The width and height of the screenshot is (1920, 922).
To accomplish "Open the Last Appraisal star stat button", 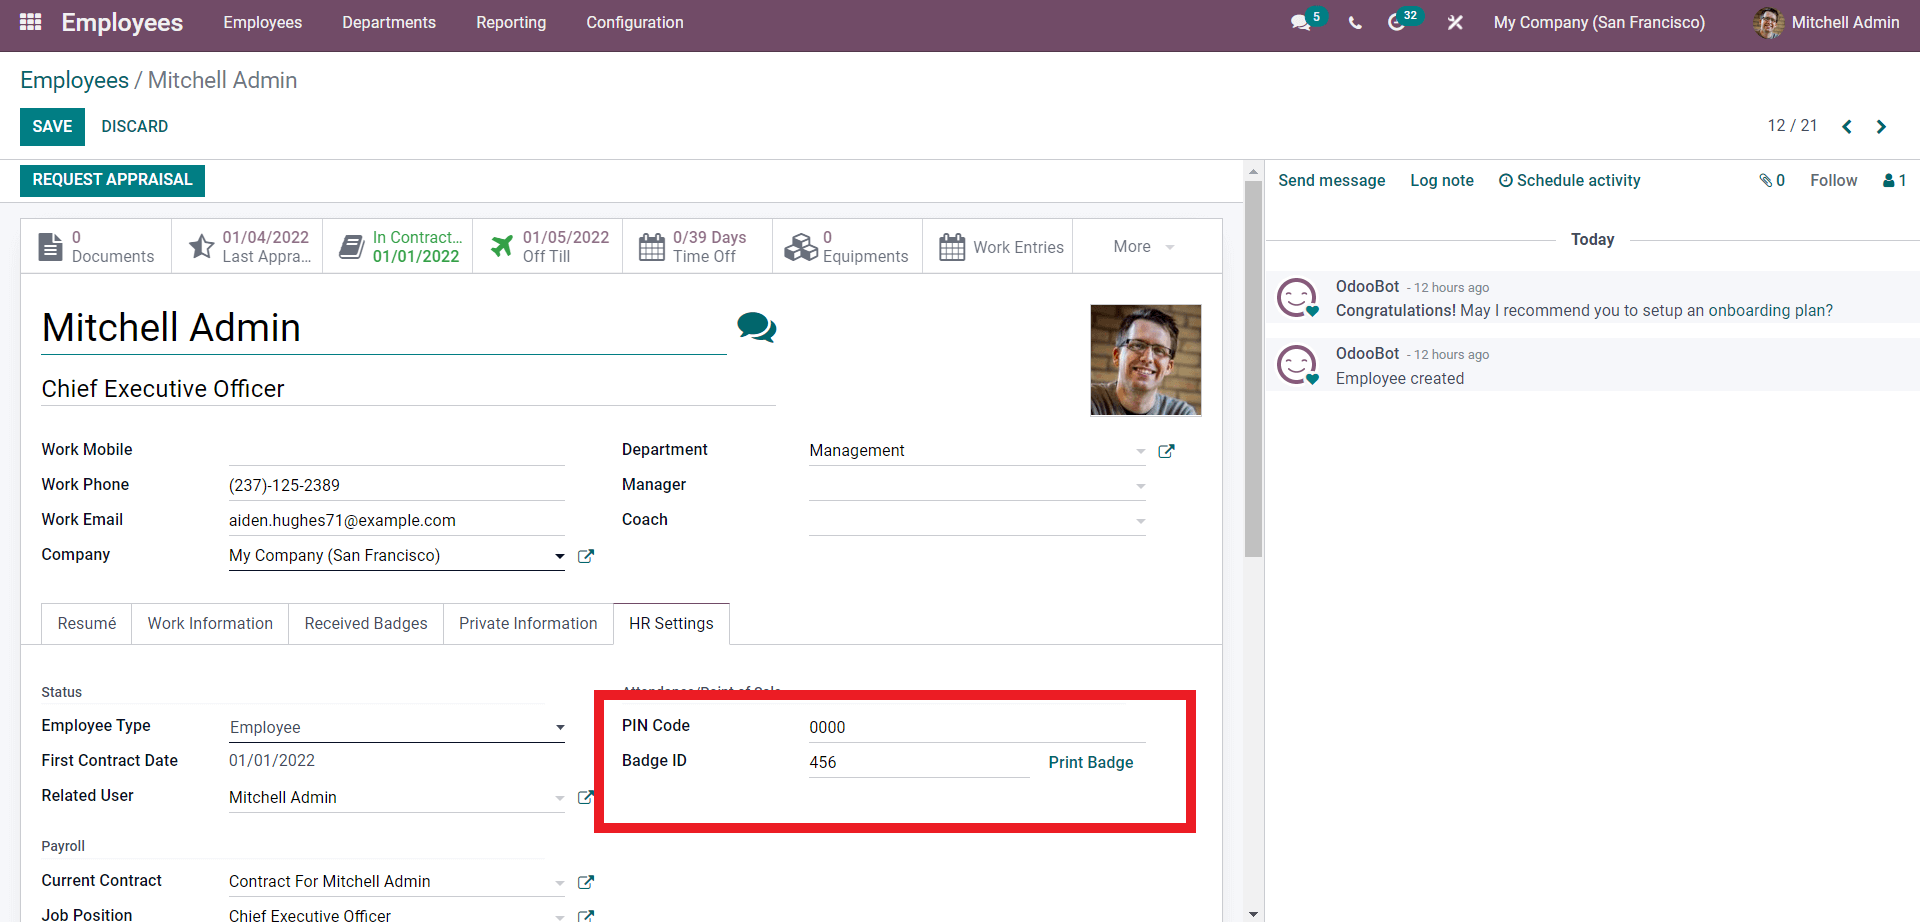I will click(247, 246).
